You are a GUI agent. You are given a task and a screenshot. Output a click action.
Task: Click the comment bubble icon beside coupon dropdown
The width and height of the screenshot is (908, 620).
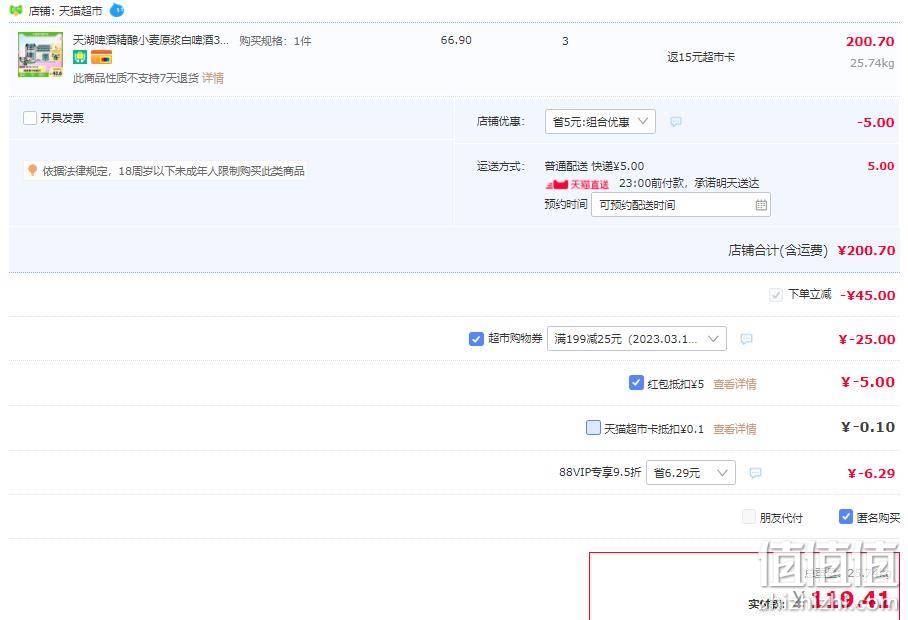746,339
